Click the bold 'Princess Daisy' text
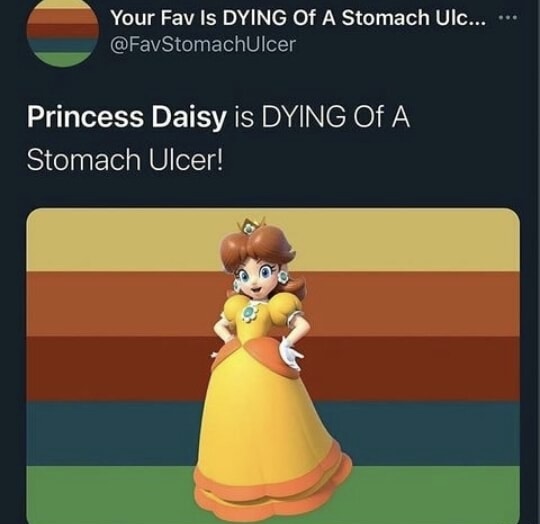The height and width of the screenshot is (524, 540). coord(126,117)
